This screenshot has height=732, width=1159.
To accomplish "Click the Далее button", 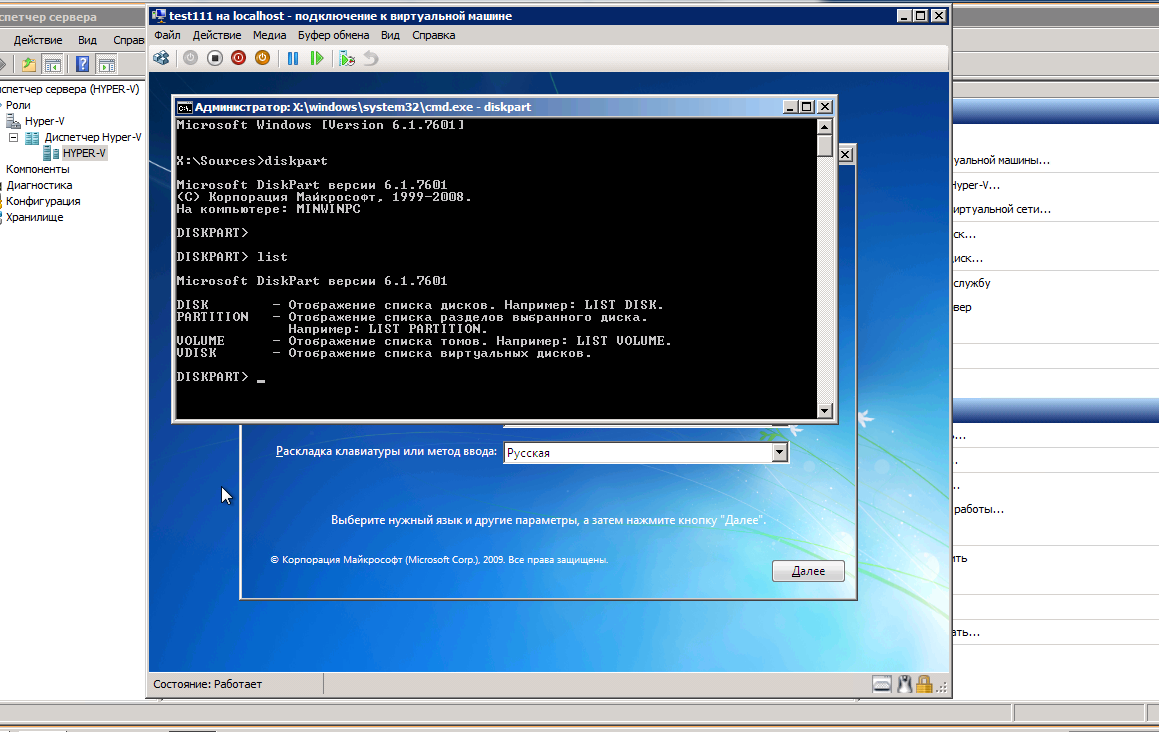I will (808, 571).
